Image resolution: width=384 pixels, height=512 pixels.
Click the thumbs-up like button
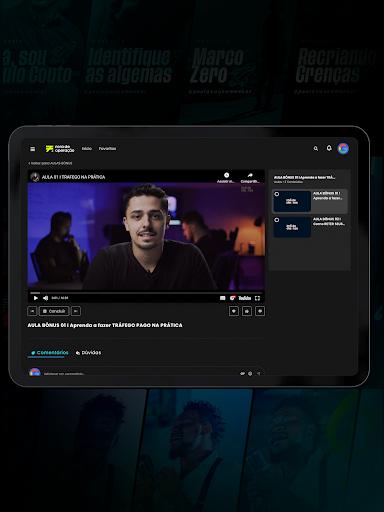tap(247, 311)
